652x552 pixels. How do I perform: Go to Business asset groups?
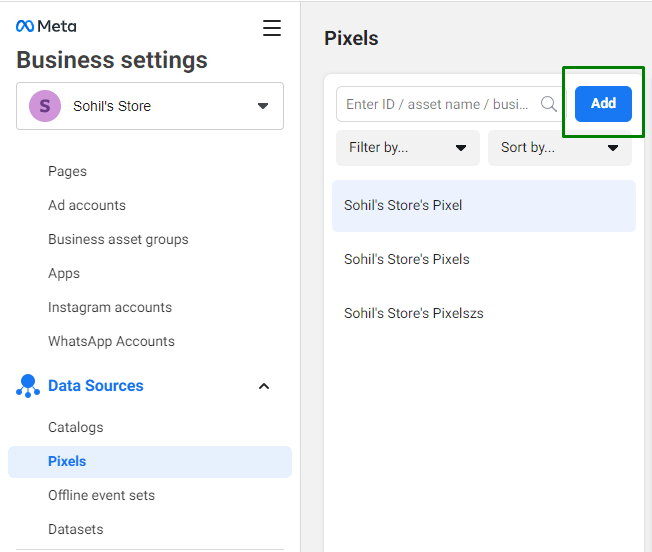[118, 239]
